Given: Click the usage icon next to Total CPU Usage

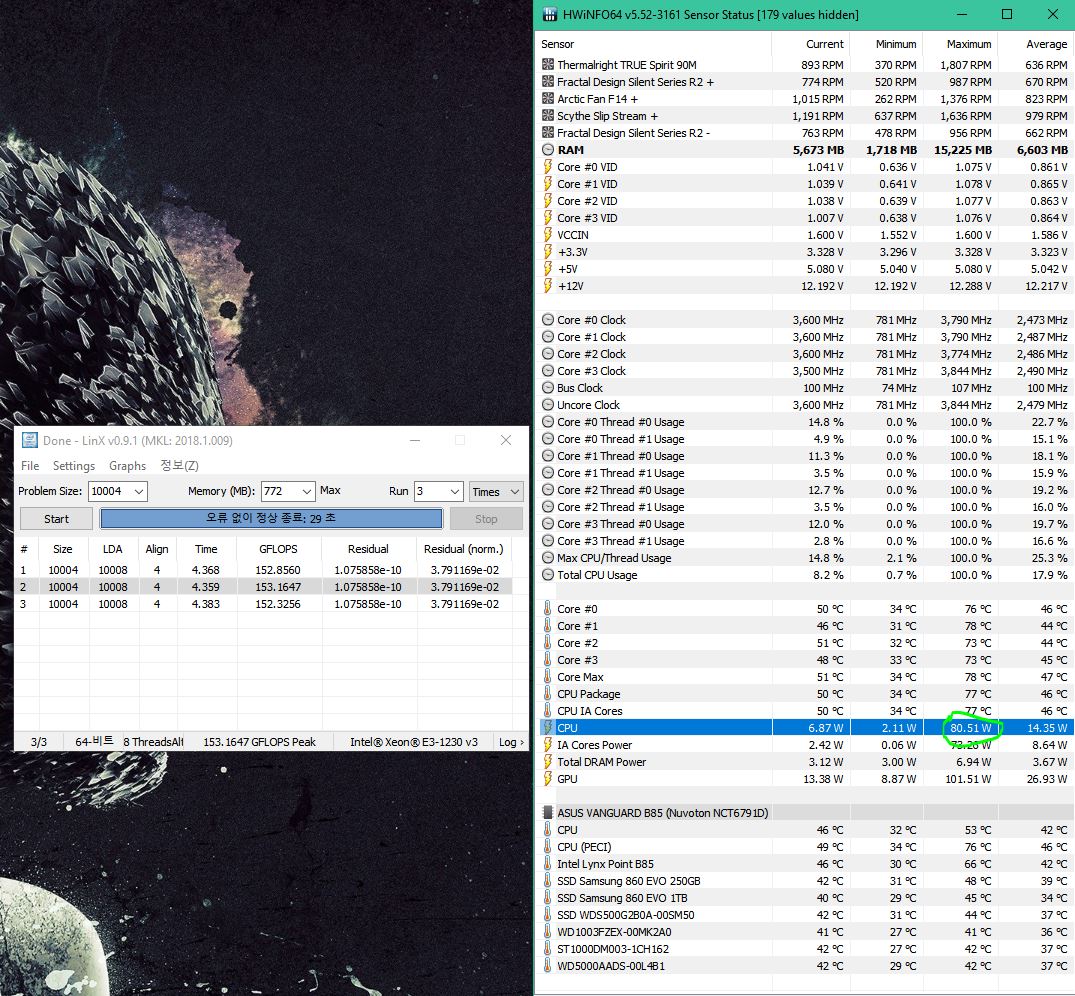Looking at the screenshot, I should pos(548,575).
